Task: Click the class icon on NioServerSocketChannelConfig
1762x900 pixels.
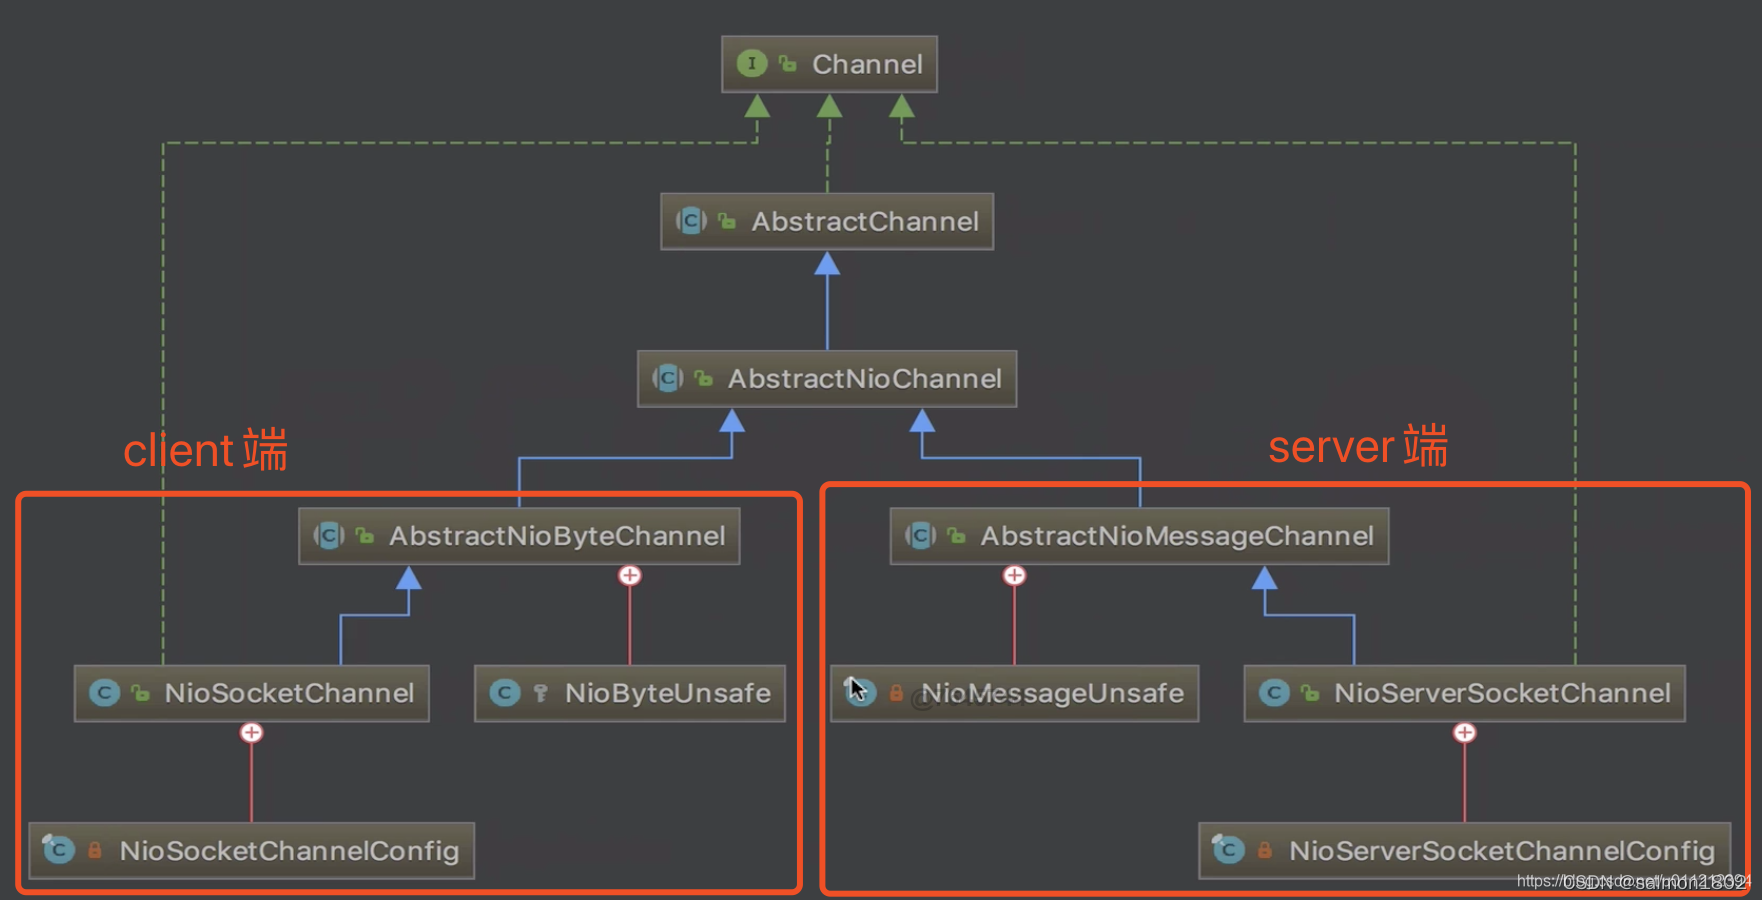Action: (1228, 849)
